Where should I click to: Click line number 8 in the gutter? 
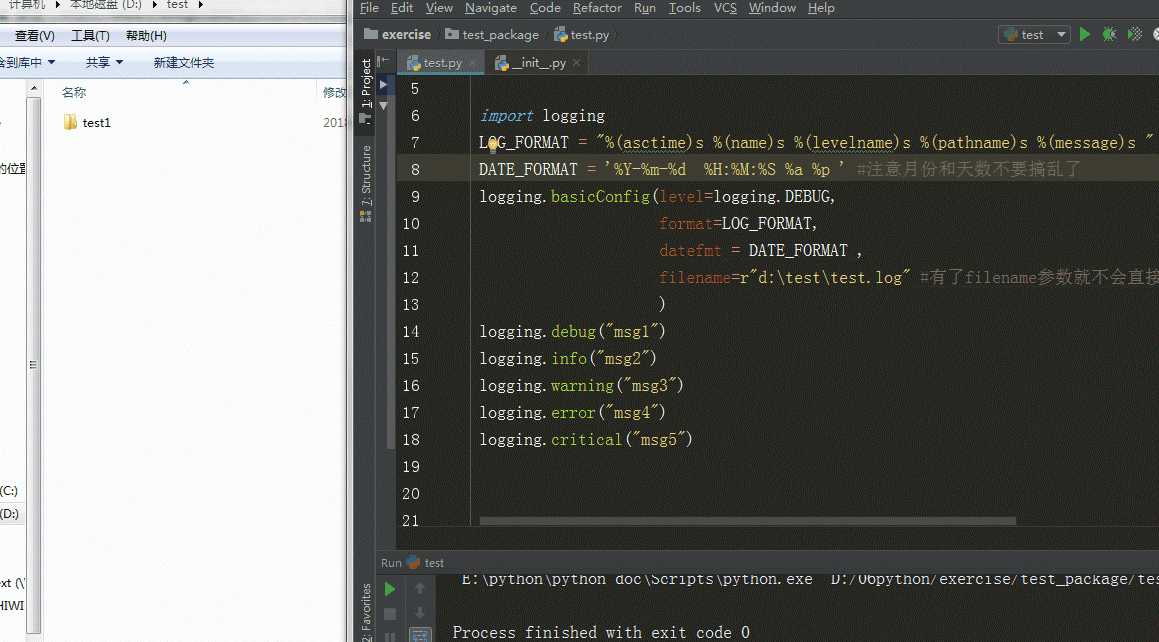[415, 169]
